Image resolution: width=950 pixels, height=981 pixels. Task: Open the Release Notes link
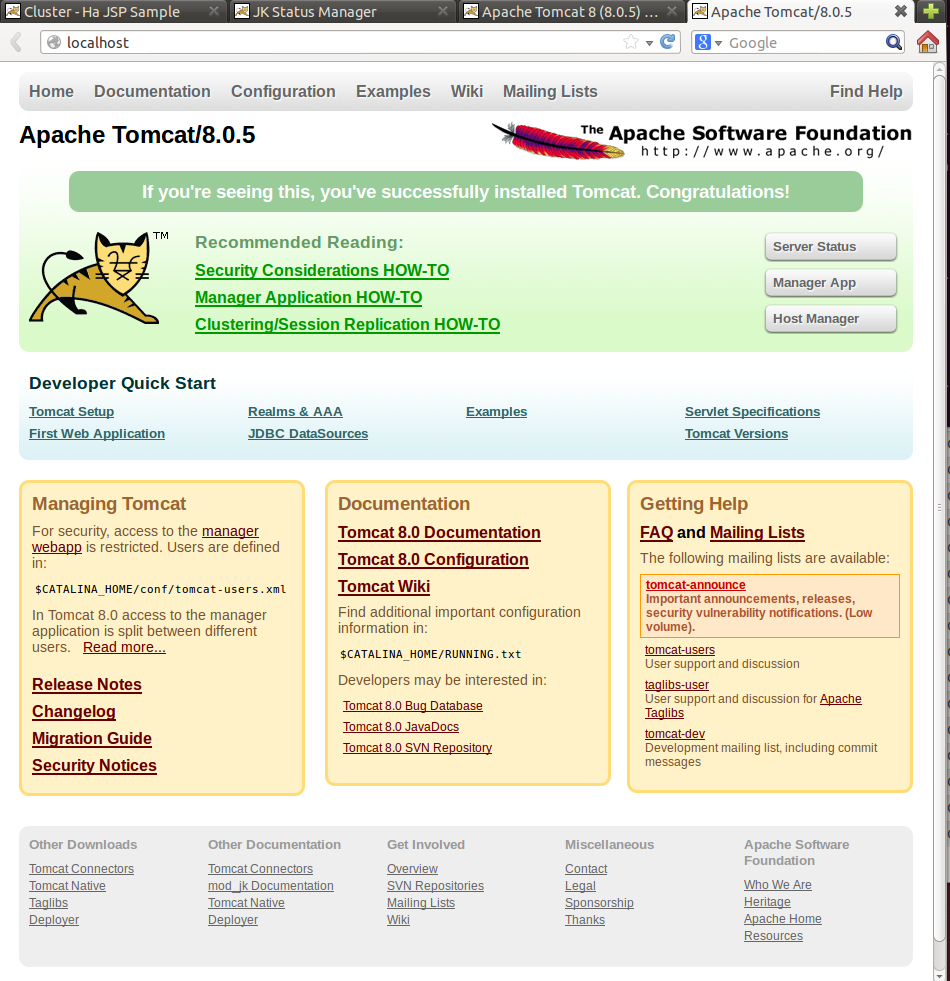[87, 684]
